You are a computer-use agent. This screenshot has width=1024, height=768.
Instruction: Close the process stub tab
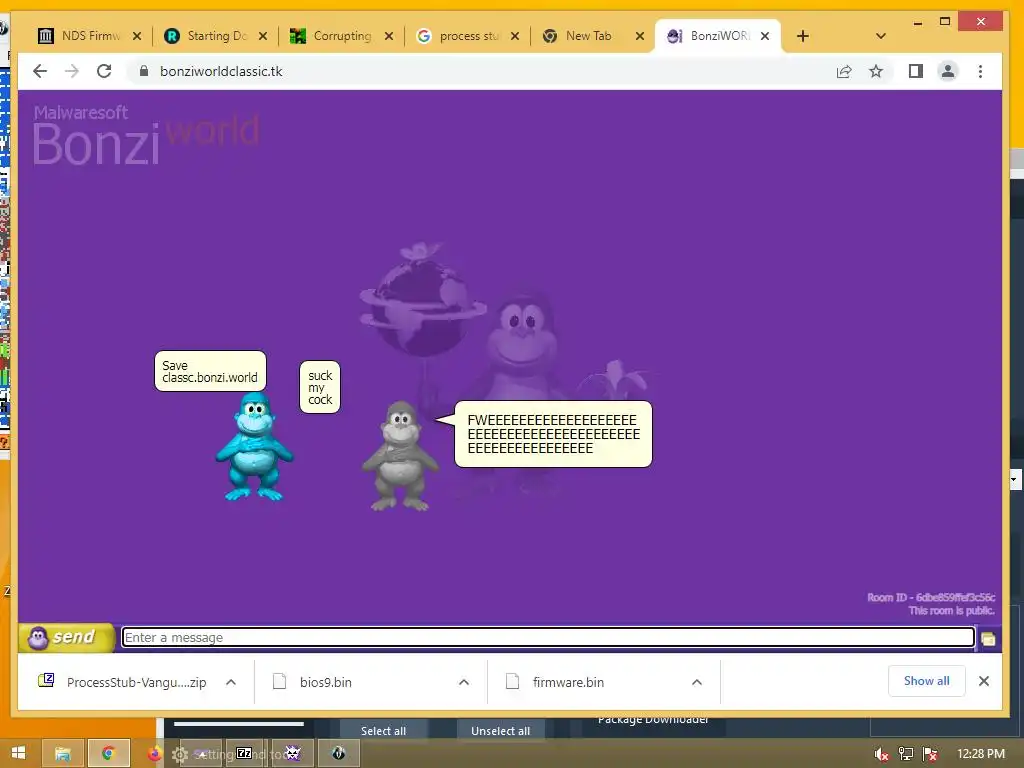515,36
